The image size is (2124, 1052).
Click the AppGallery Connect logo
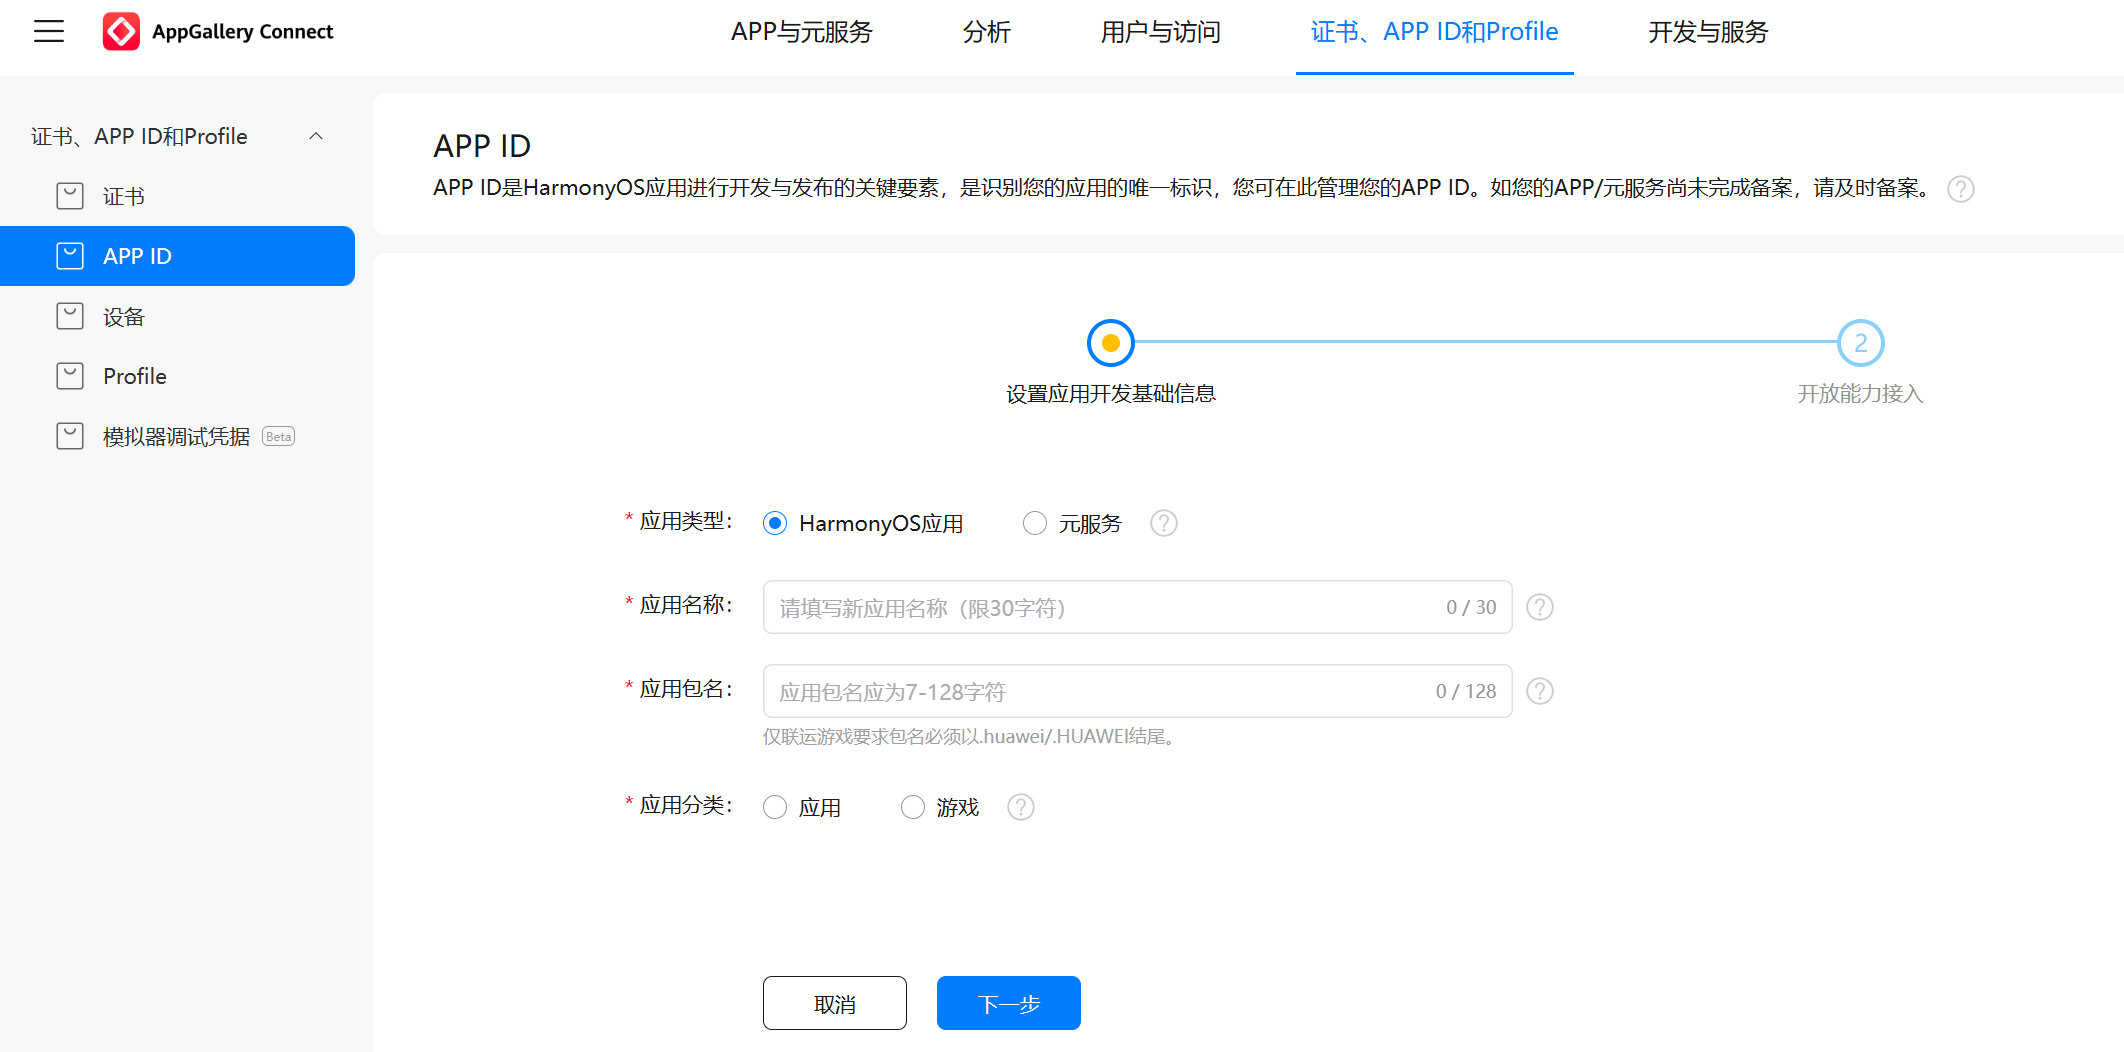121,32
